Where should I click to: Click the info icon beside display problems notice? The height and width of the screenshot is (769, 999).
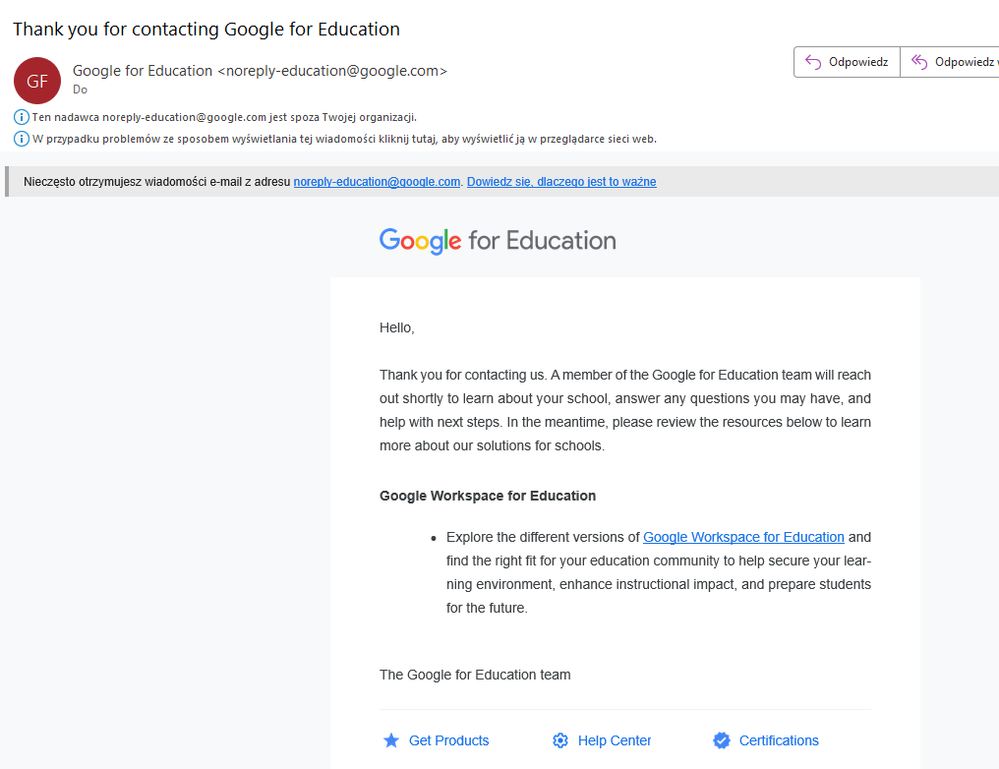point(22,139)
